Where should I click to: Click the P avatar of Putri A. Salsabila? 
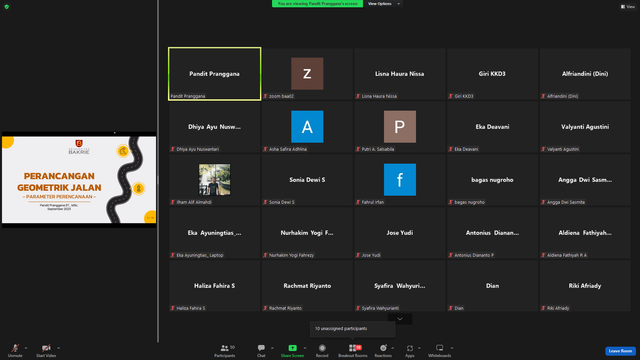point(400,127)
